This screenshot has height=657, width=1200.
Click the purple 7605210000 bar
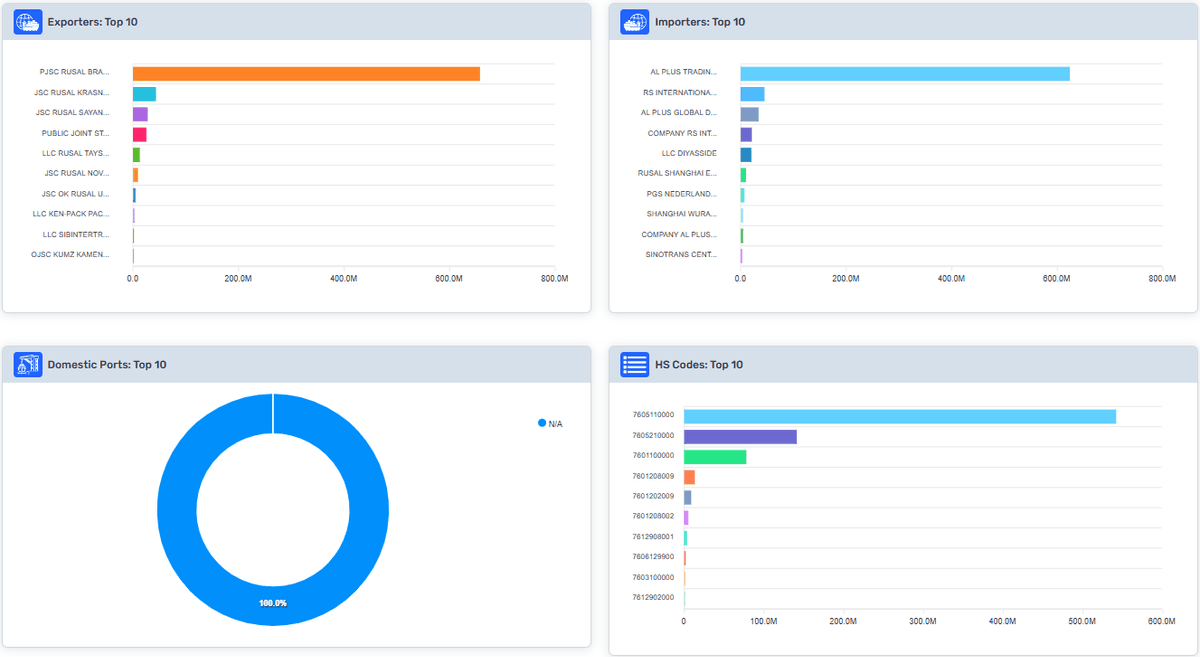tap(740, 437)
